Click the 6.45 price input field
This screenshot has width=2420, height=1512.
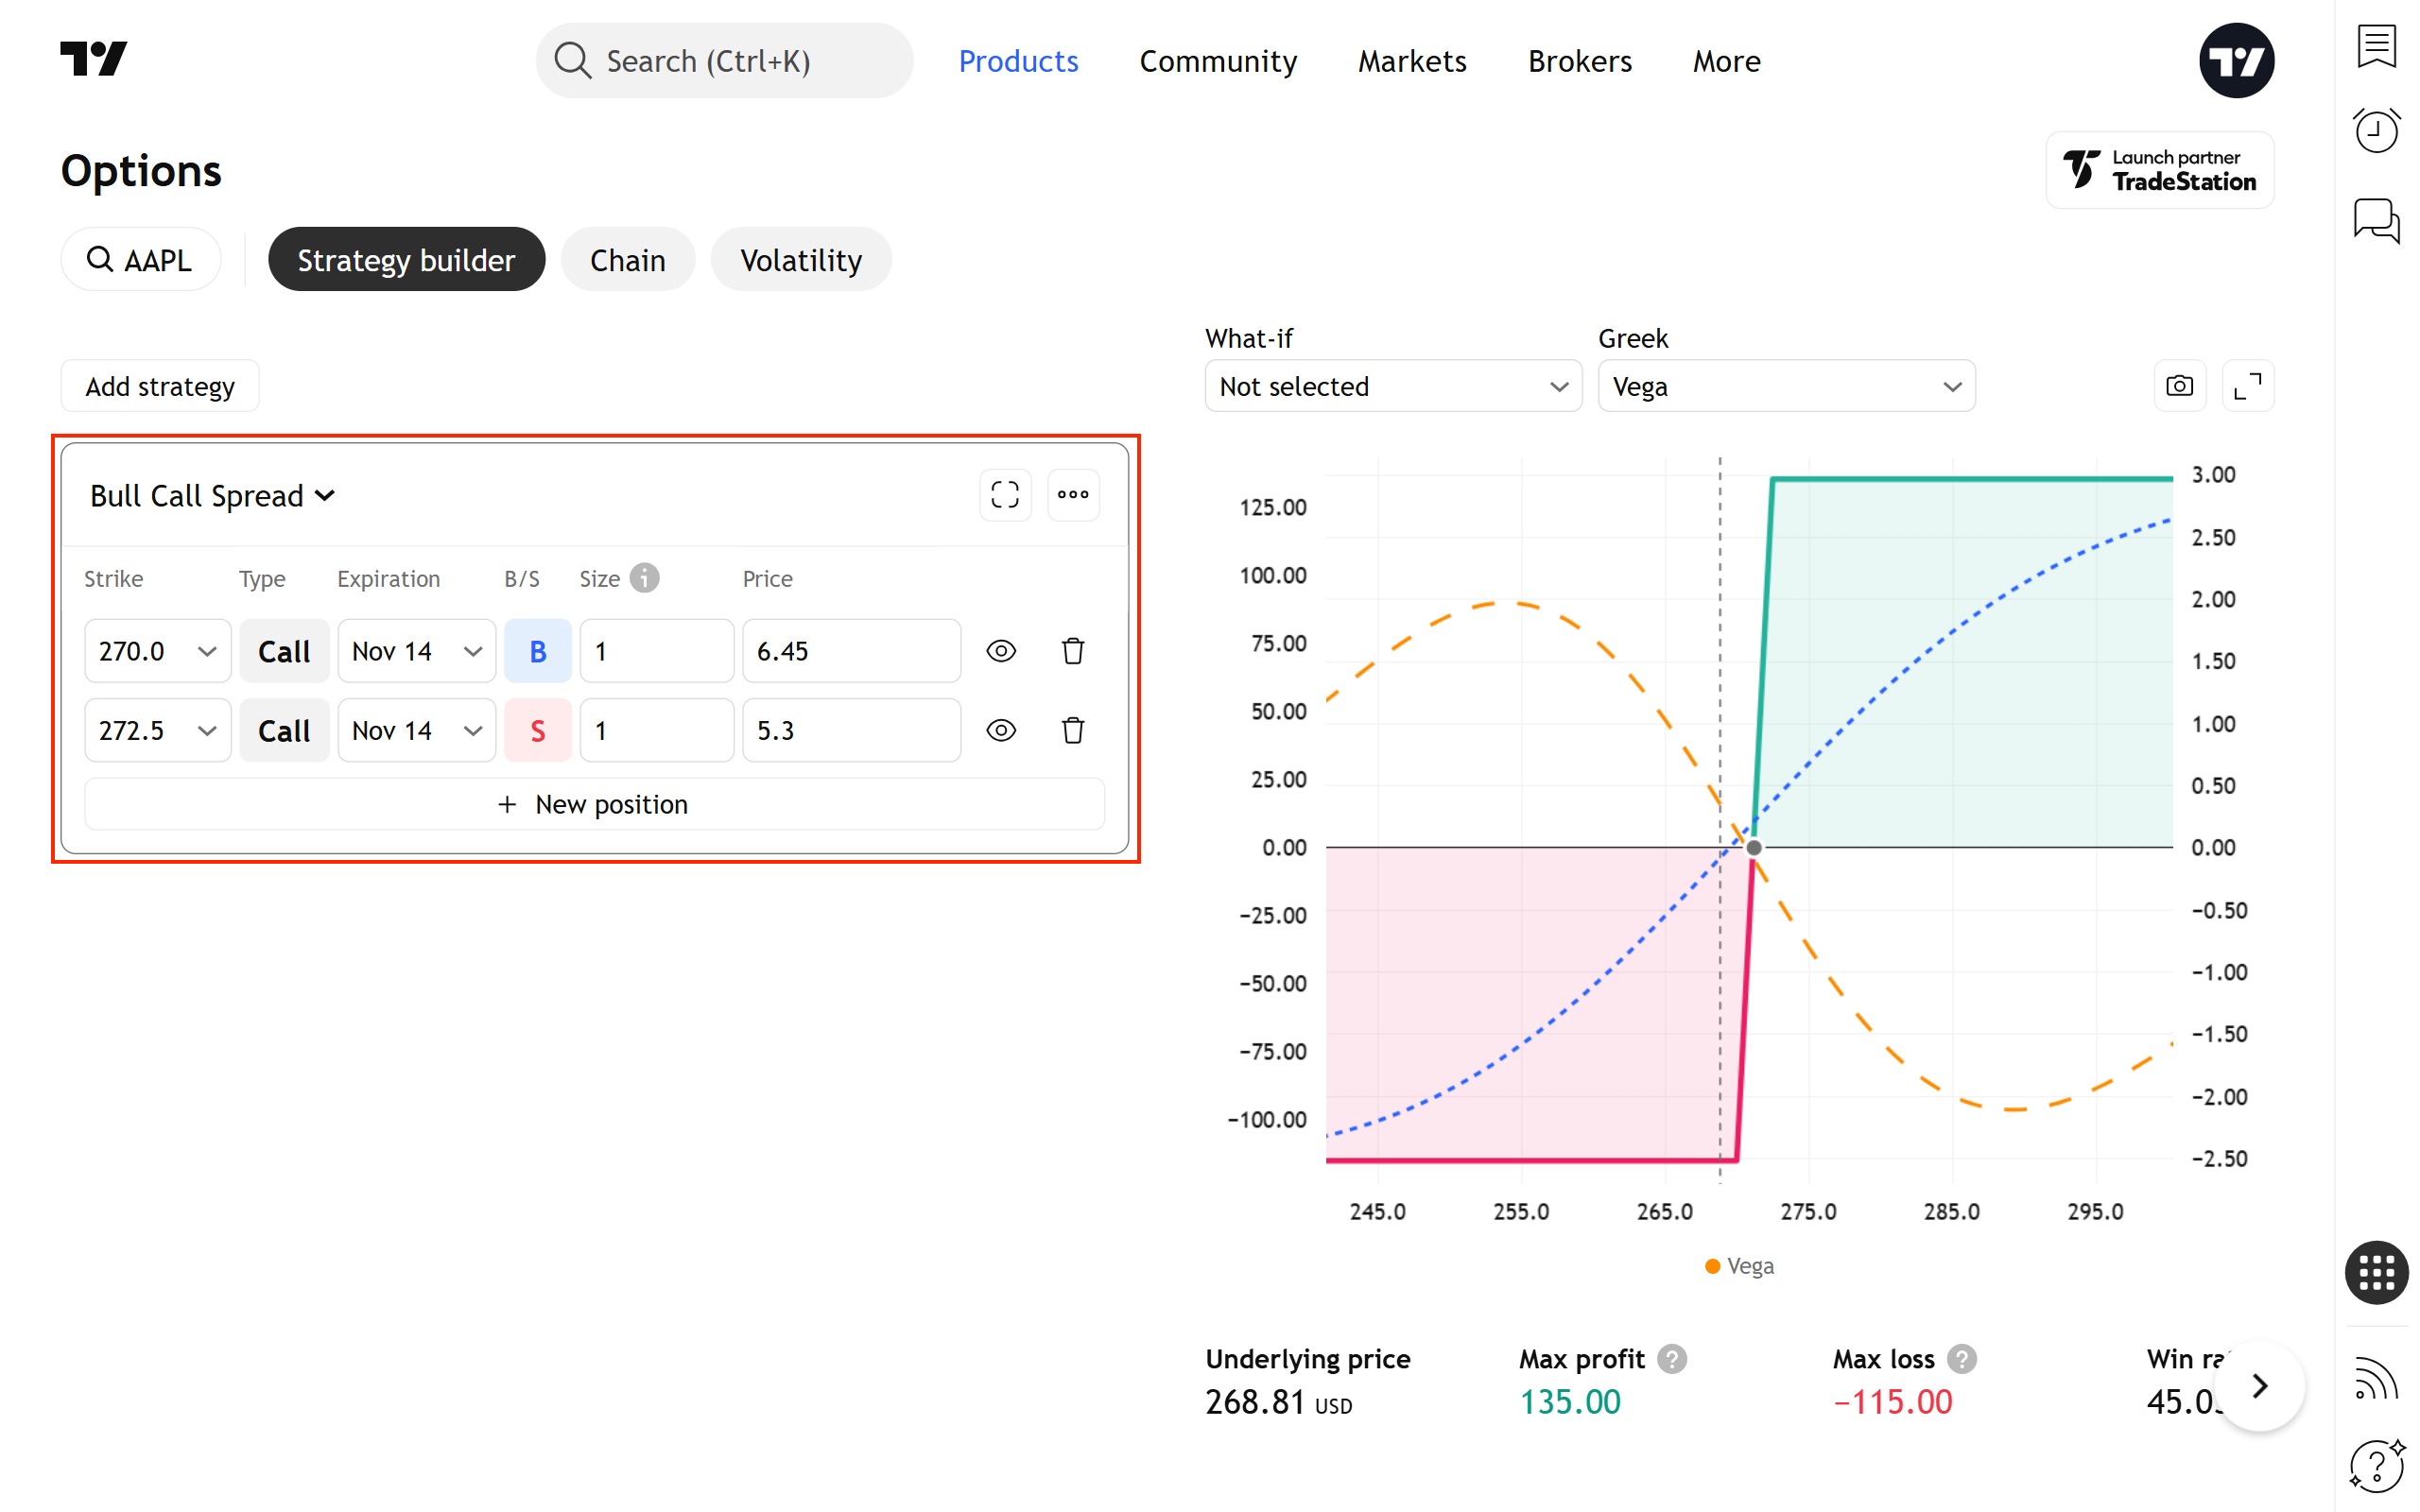point(850,651)
